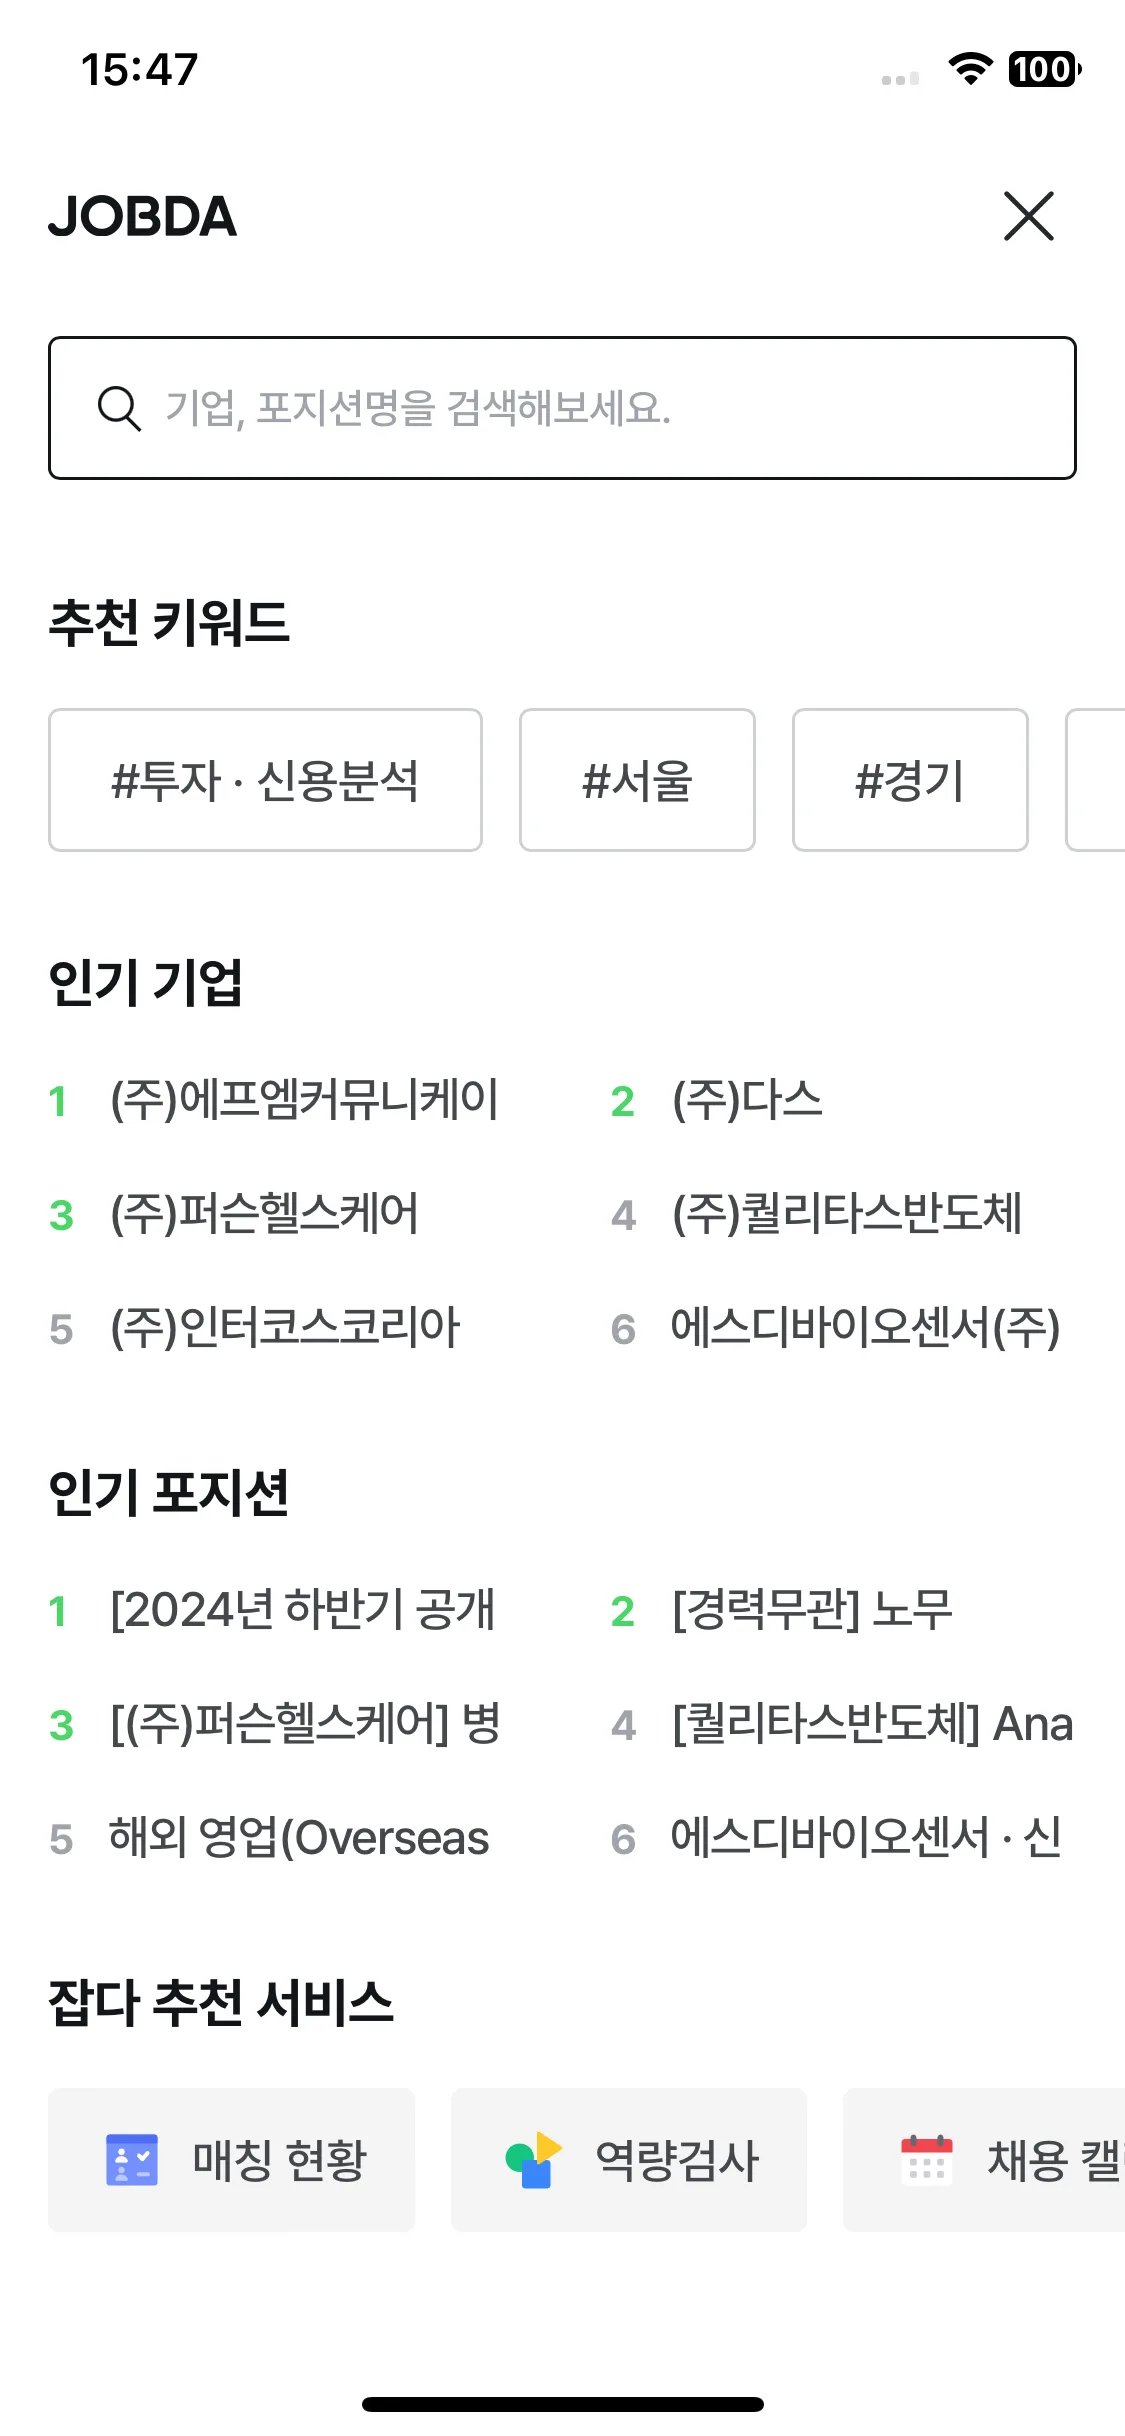This screenshot has width=1125, height=2436.
Task: Tap the magnifying glass search icon
Action: click(x=119, y=408)
